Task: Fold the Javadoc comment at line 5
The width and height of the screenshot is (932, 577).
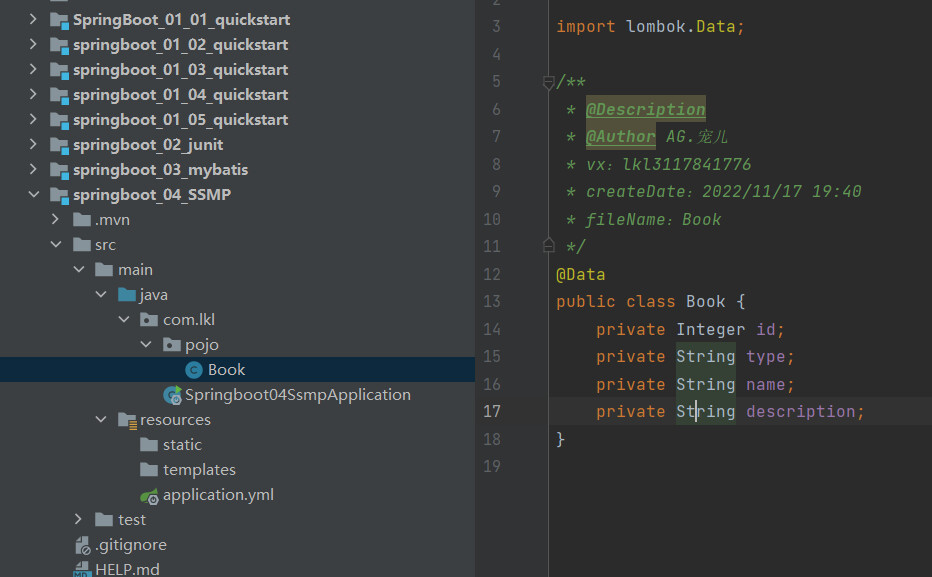Action: (549, 82)
